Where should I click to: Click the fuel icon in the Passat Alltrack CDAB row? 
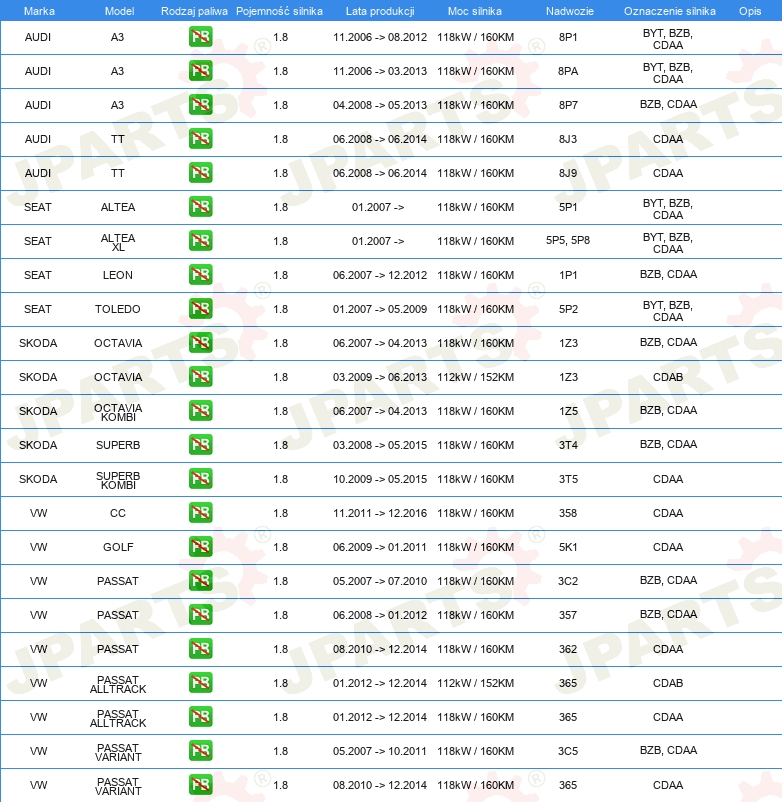pos(200,683)
